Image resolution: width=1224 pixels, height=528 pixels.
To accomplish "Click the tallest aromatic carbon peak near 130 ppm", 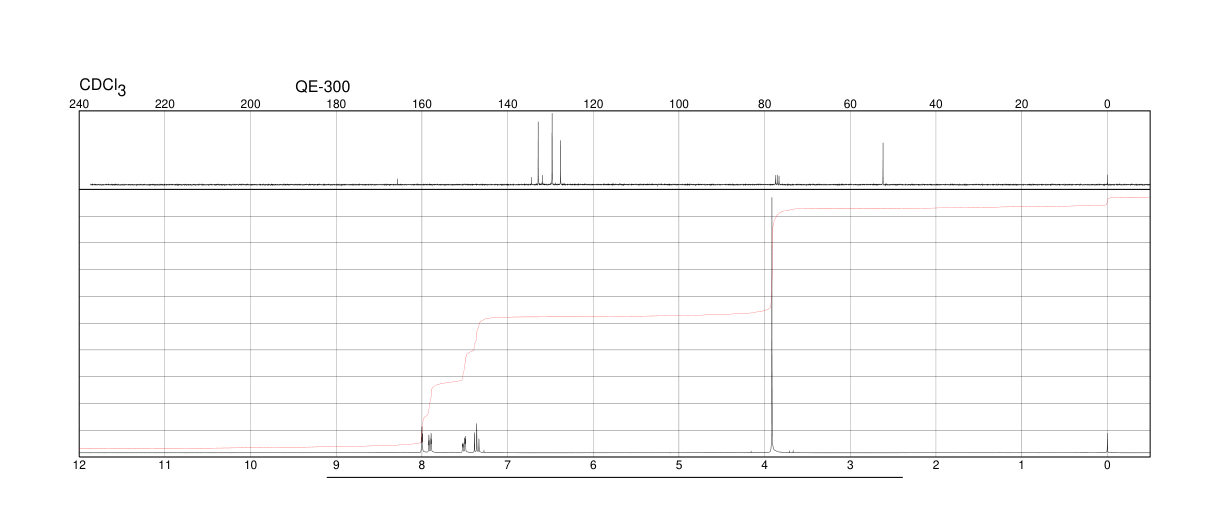I will [x=552, y=149].
